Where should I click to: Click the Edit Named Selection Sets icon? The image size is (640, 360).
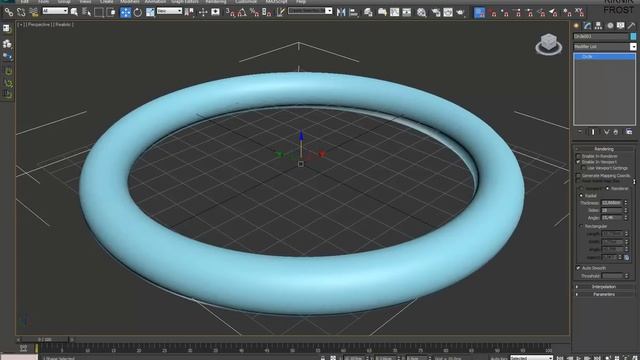[281, 12]
